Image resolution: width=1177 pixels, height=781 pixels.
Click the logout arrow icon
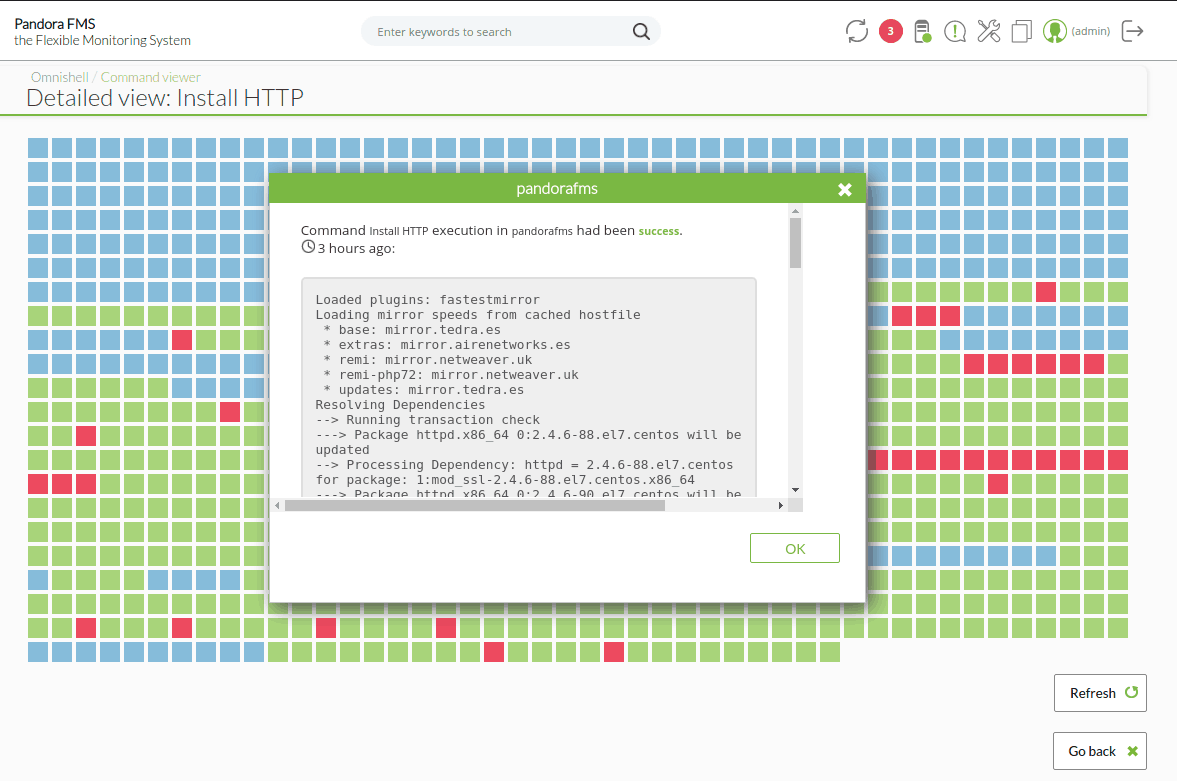pos(1132,32)
